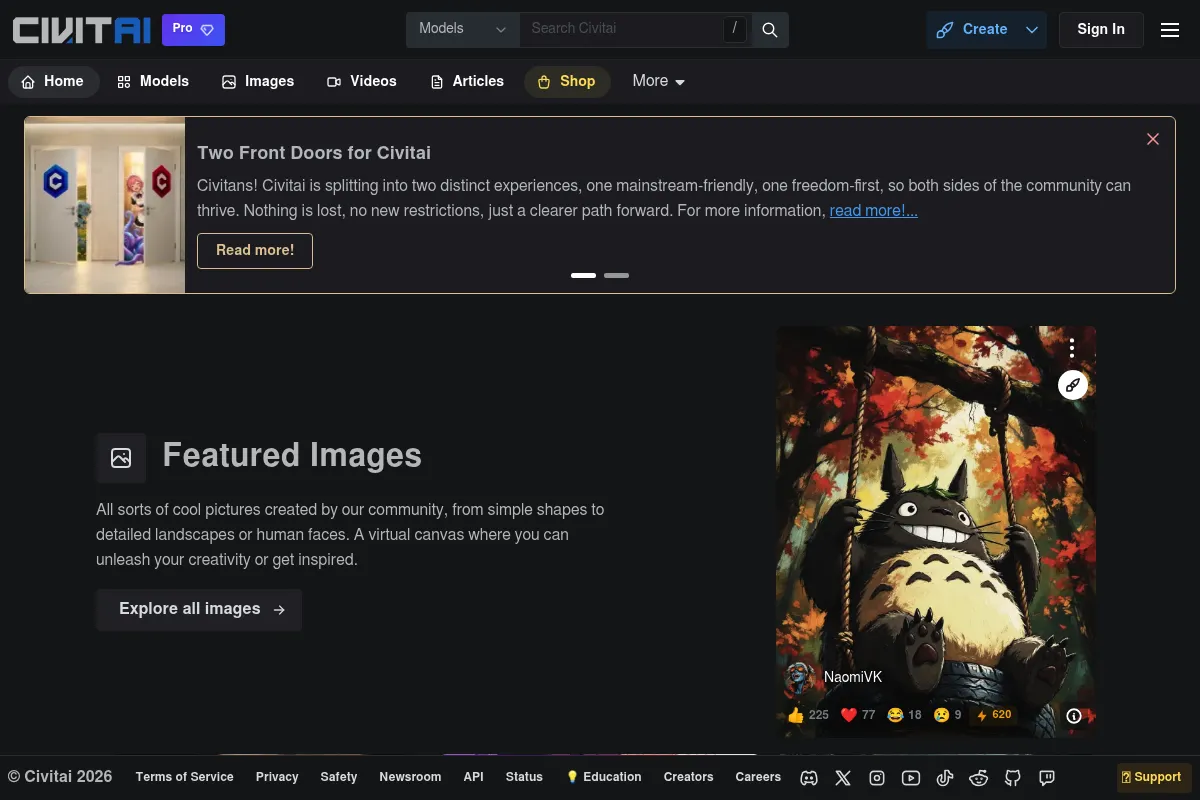
Task: React with heart on Totoro image
Action: click(858, 715)
